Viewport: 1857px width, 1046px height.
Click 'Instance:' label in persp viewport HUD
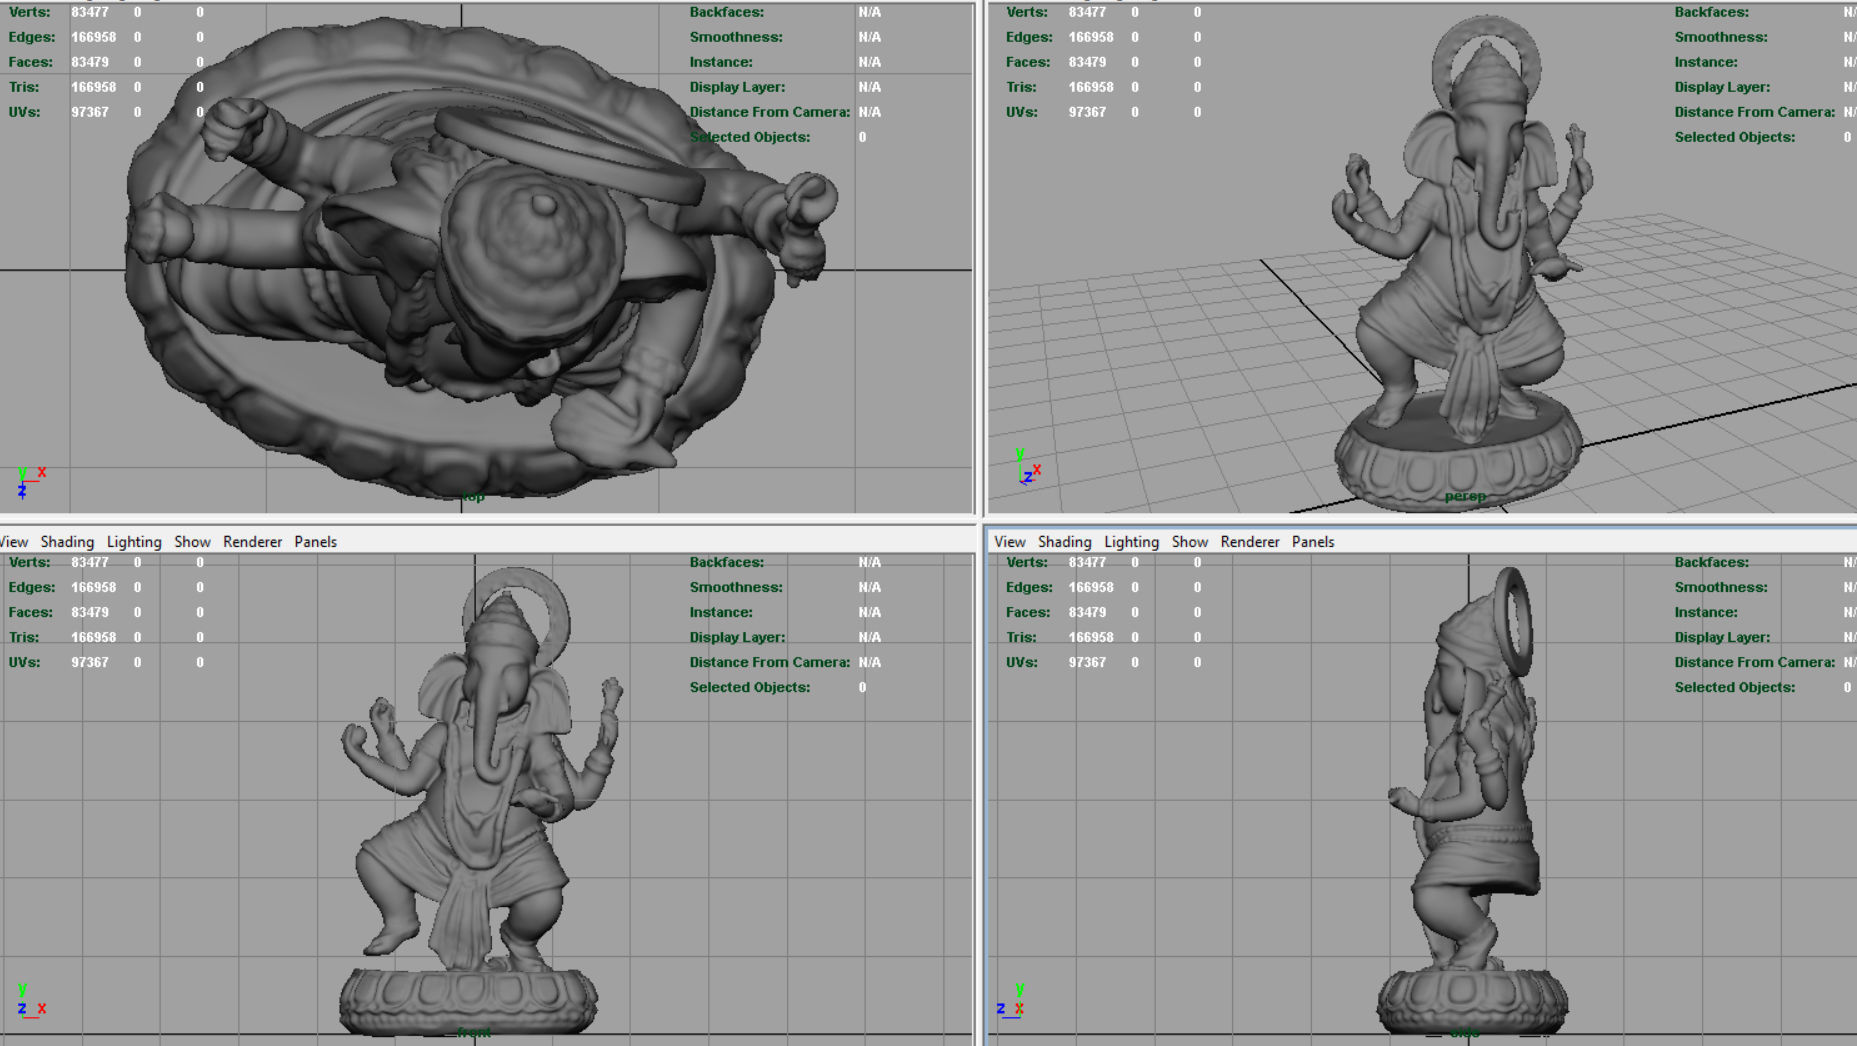(1706, 62)
